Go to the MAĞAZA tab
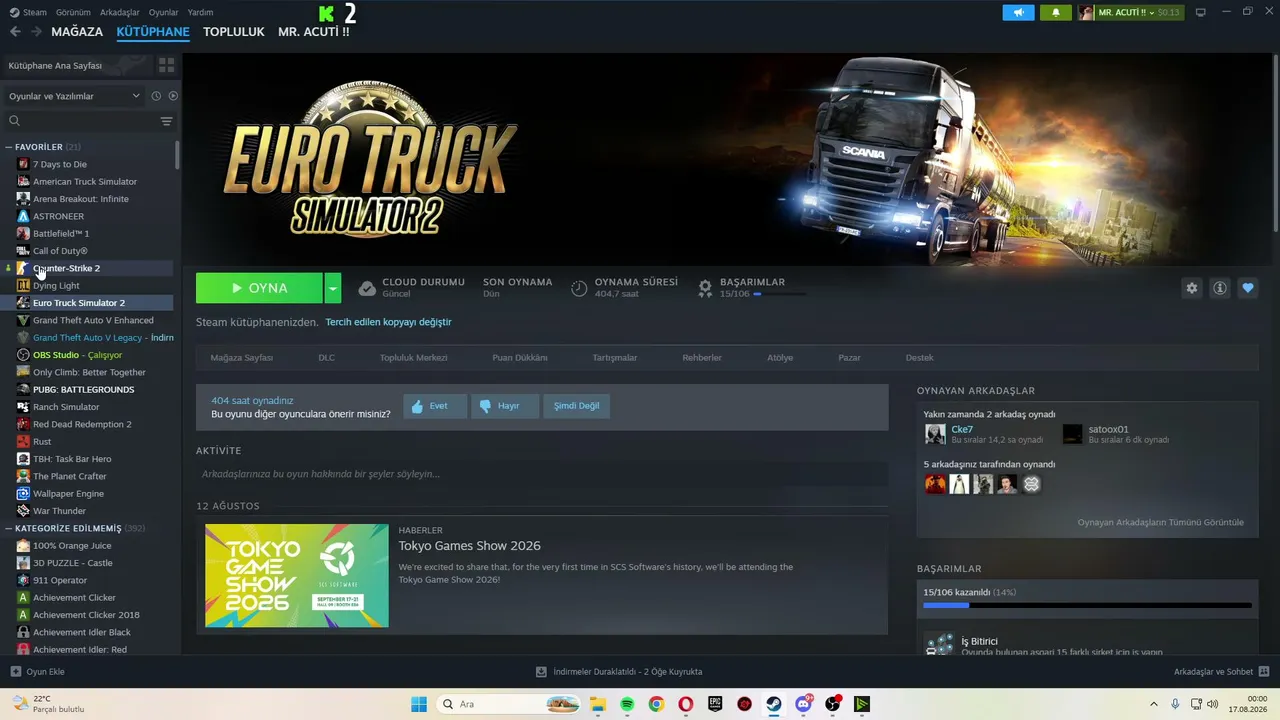 pyautogui.click(x=77, y=32)
